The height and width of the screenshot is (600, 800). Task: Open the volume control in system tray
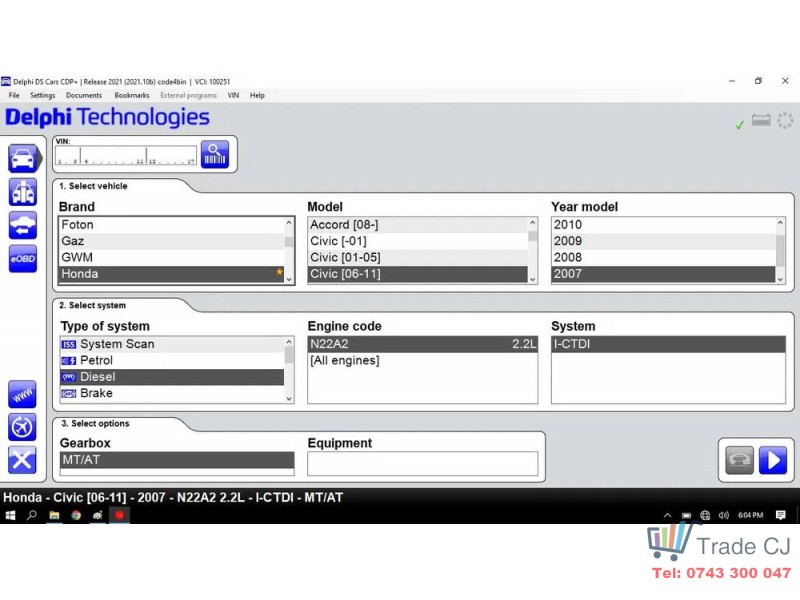(x=723, y=515)
